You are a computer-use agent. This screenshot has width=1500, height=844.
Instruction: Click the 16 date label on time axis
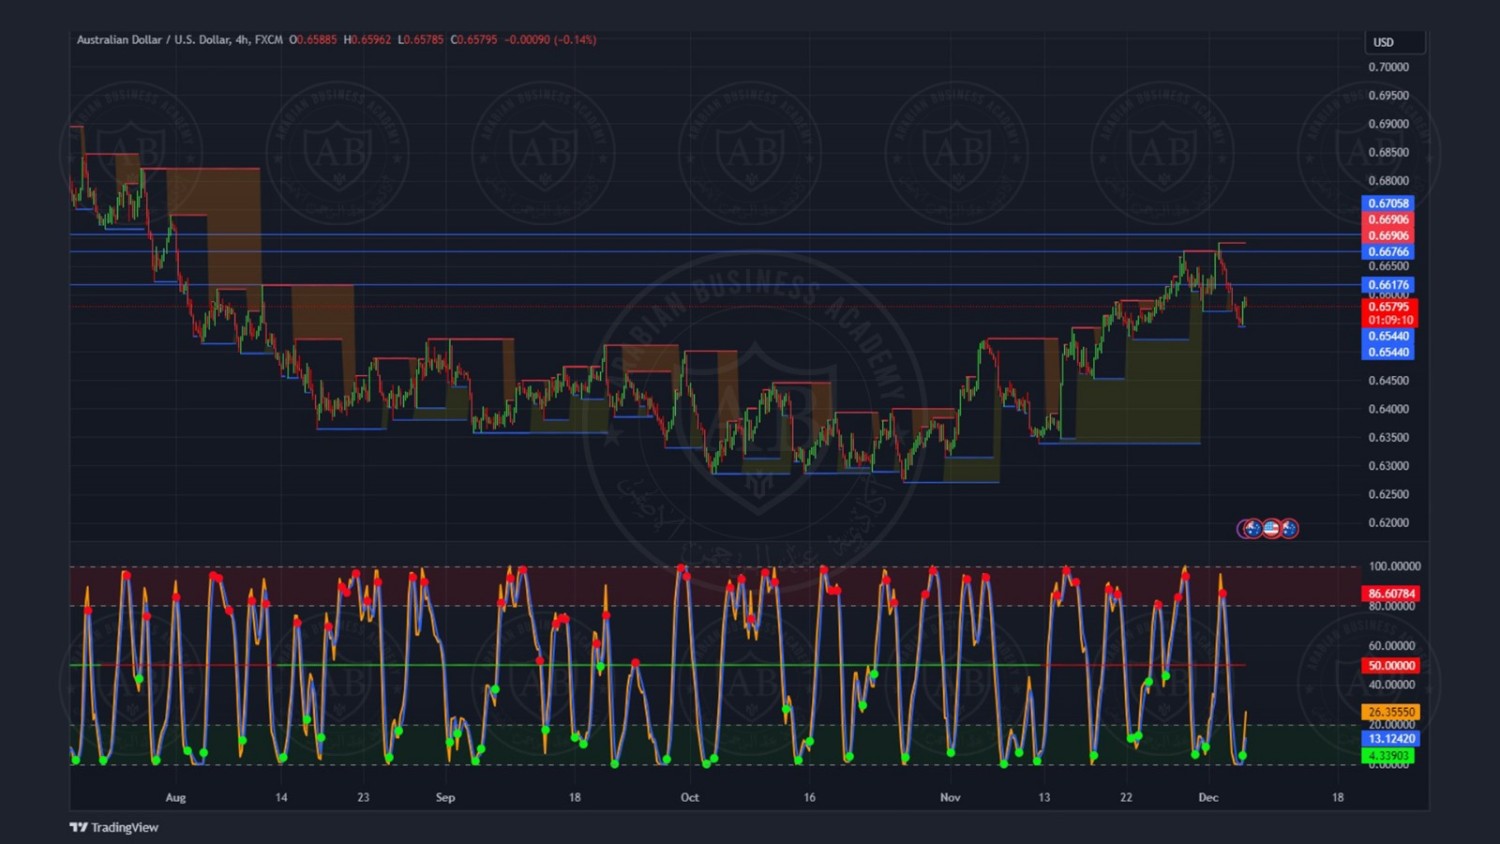click(809, 798)
